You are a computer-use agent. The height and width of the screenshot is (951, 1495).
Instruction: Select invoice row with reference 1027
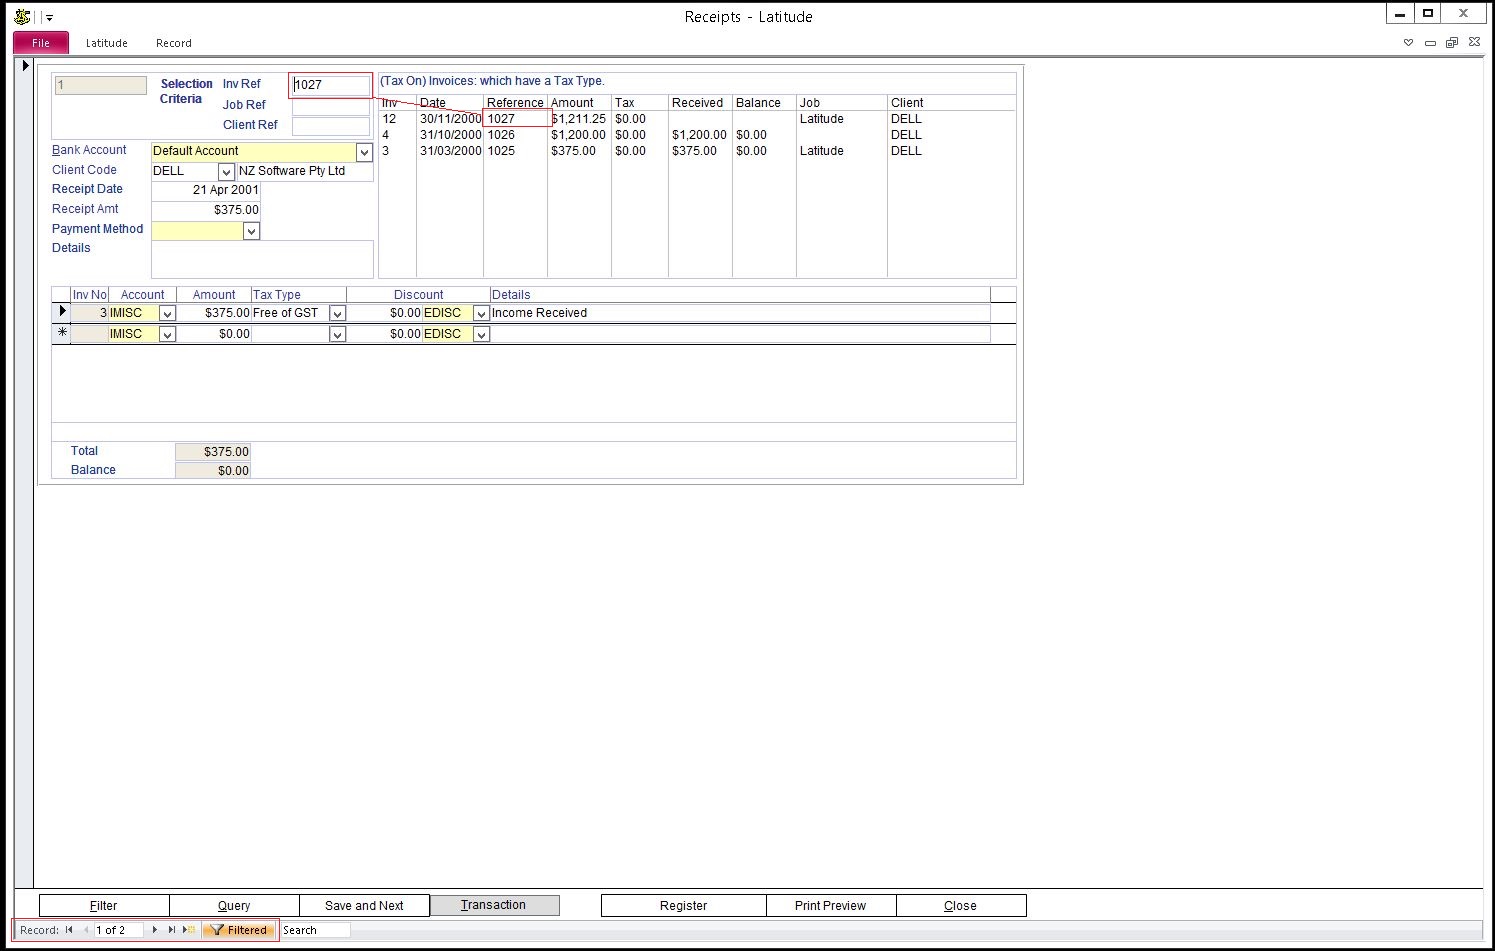click(697, 119)
